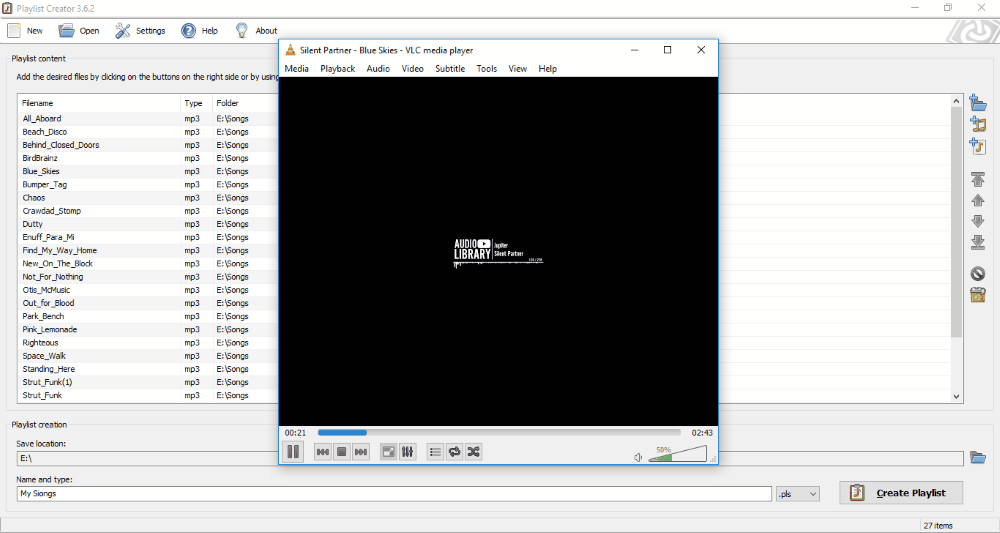The height and width of the screenshot is (533, 1000).
Task: Select Blue_Skies in the playlist
Action: [41, 172]
